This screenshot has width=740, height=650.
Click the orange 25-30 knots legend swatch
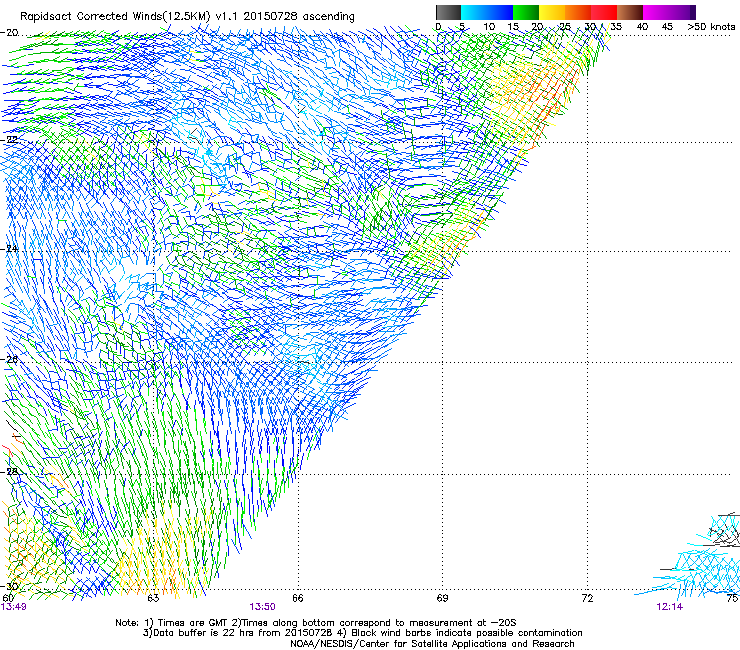(x=578, y=12)
